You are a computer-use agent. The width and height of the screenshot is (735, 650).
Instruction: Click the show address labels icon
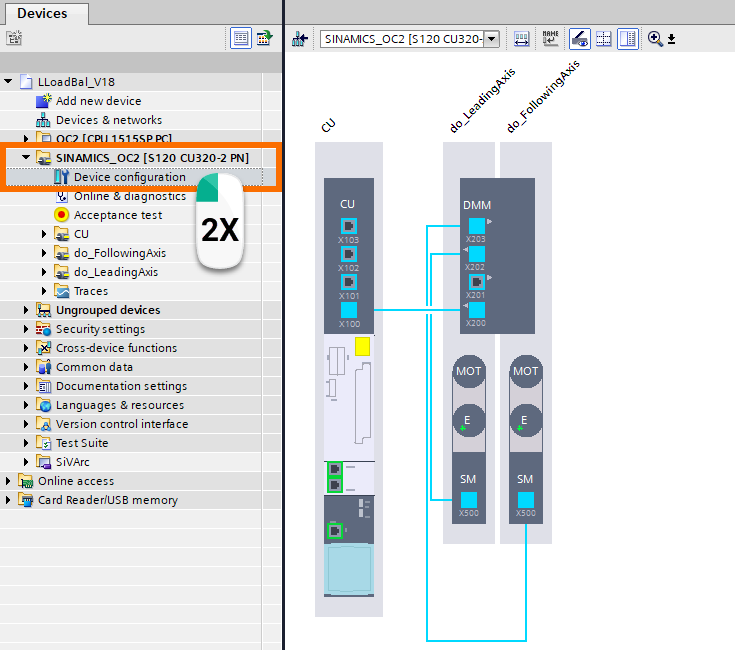coord(521,39)
